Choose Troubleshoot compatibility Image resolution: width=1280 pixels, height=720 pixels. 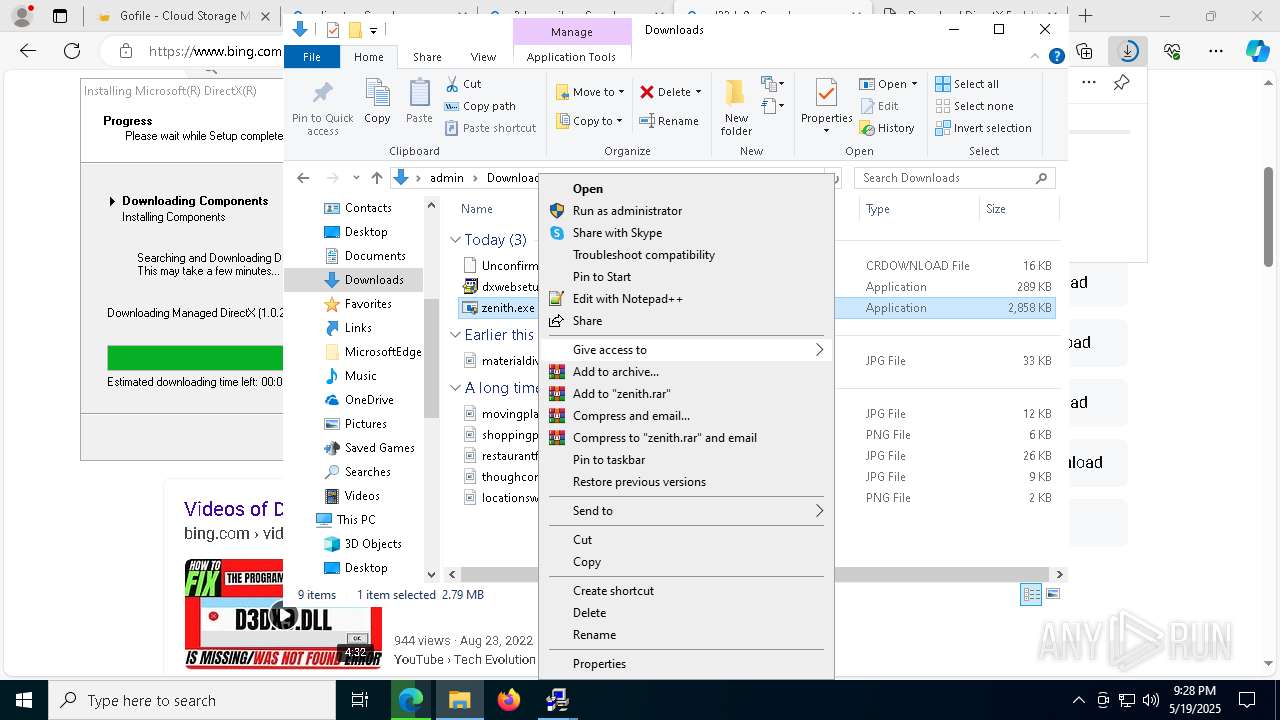(644, 255)
